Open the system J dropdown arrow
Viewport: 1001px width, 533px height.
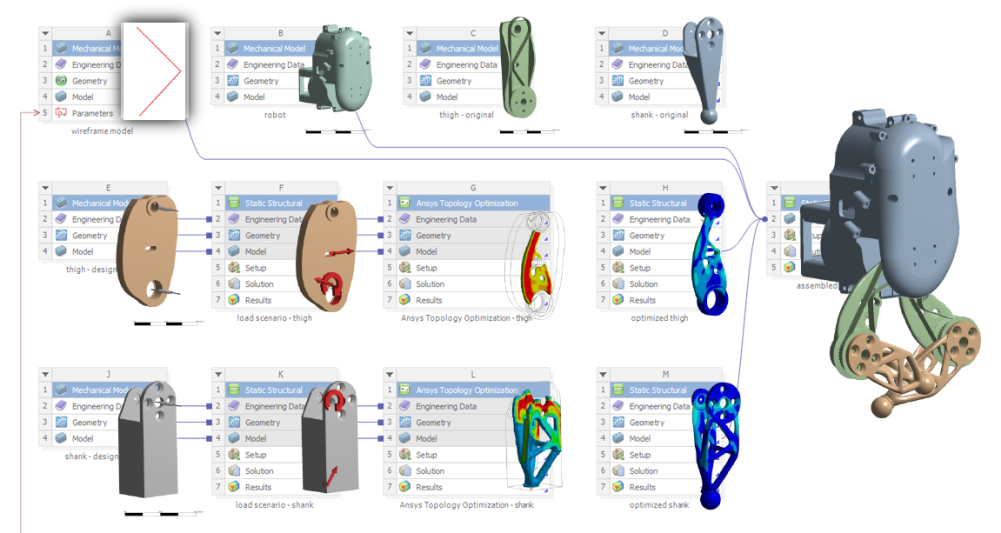(x=45, y=375)
